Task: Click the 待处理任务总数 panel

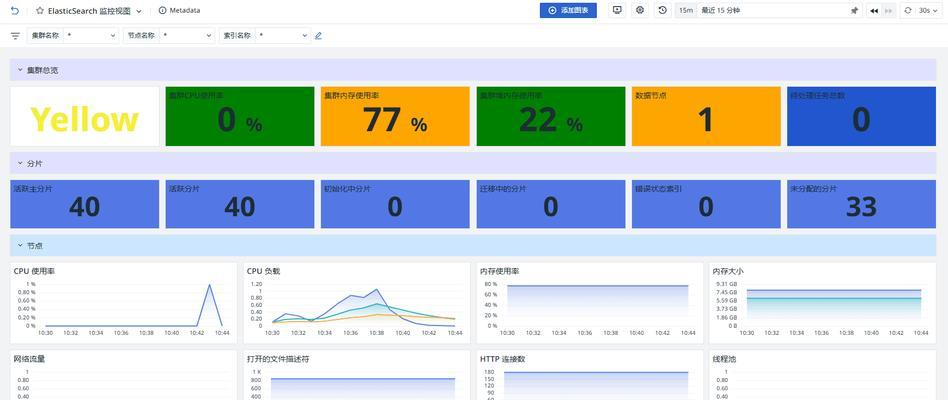Action: 862,117
